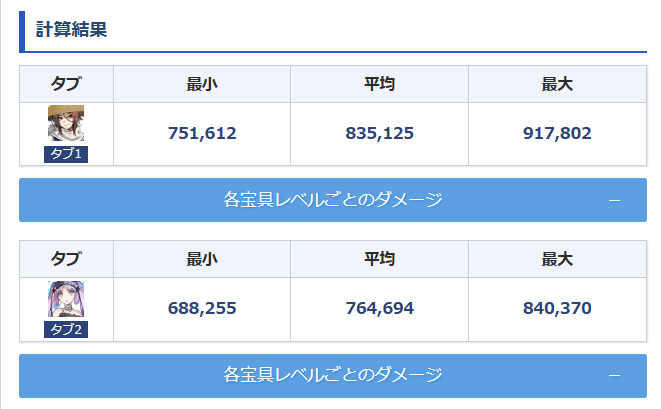Click the maximum damage value 840,370
661x409 pixels.
[557, 309]
